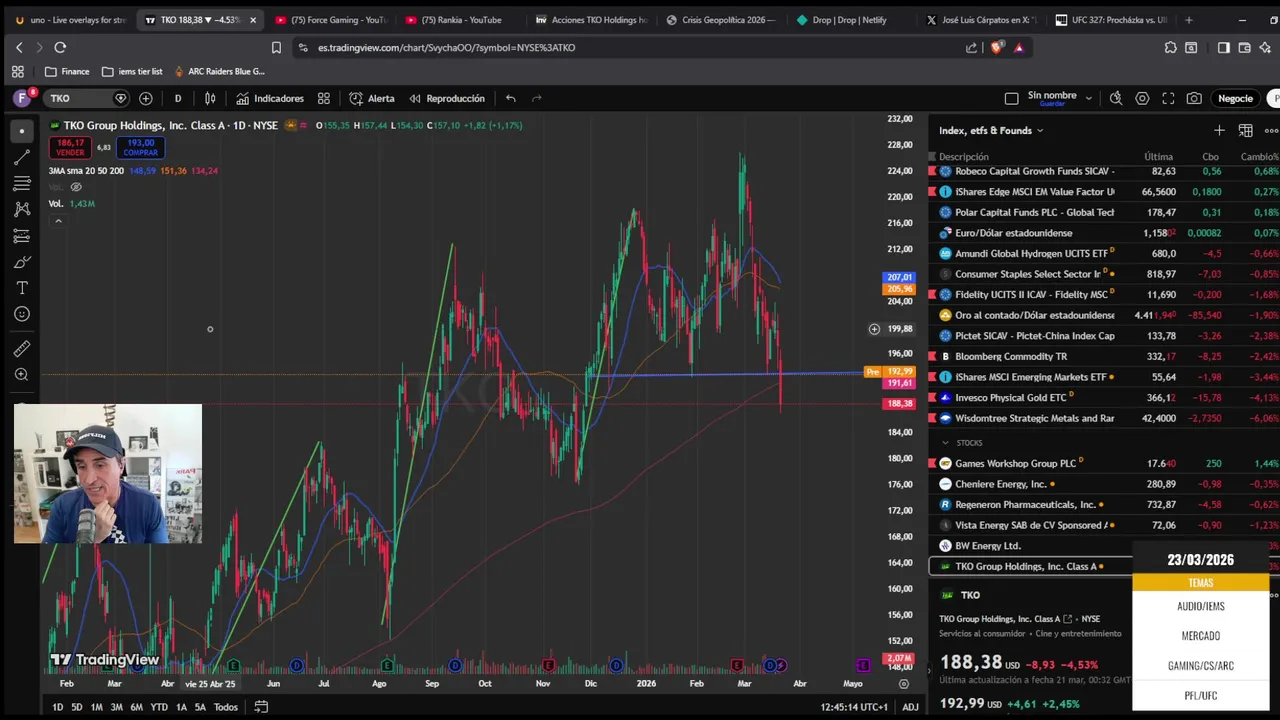Open the emoji icons tool
1280x720 pixels.
(x=22, y=314)
